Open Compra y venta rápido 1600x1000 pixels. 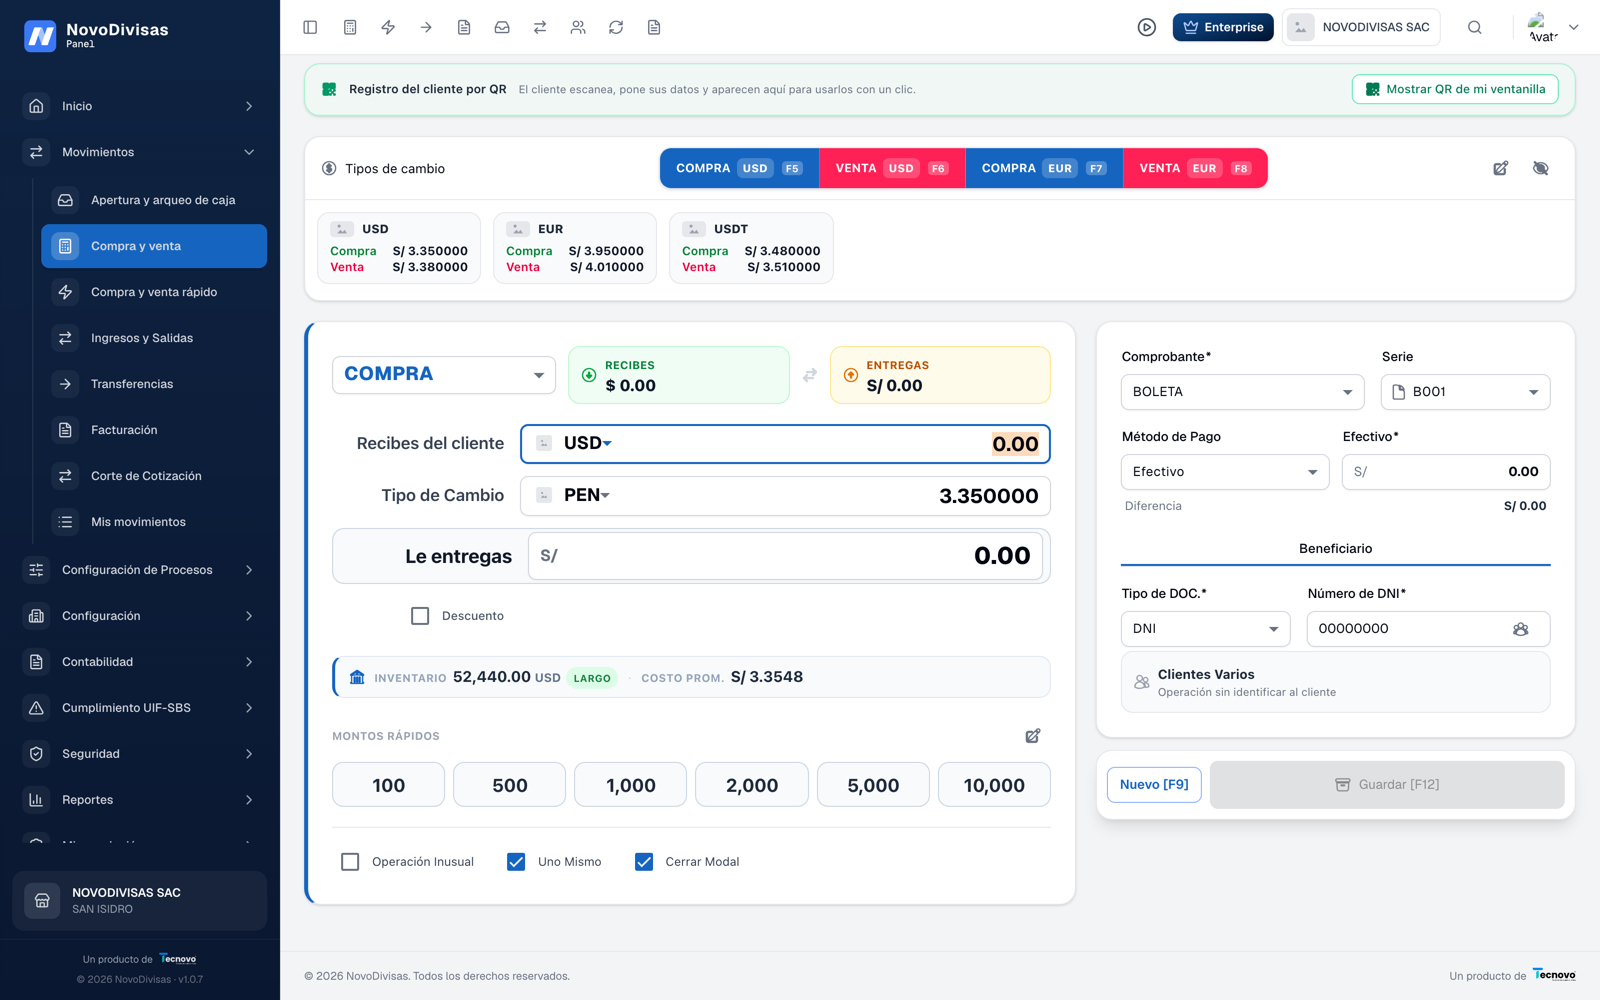tap(154, 292)
